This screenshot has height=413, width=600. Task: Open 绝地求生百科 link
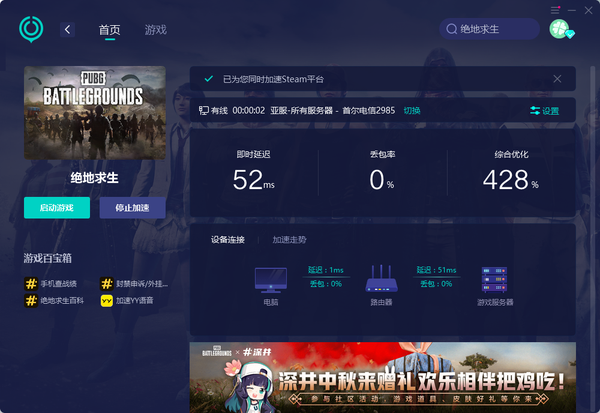[x=54, y=300]
